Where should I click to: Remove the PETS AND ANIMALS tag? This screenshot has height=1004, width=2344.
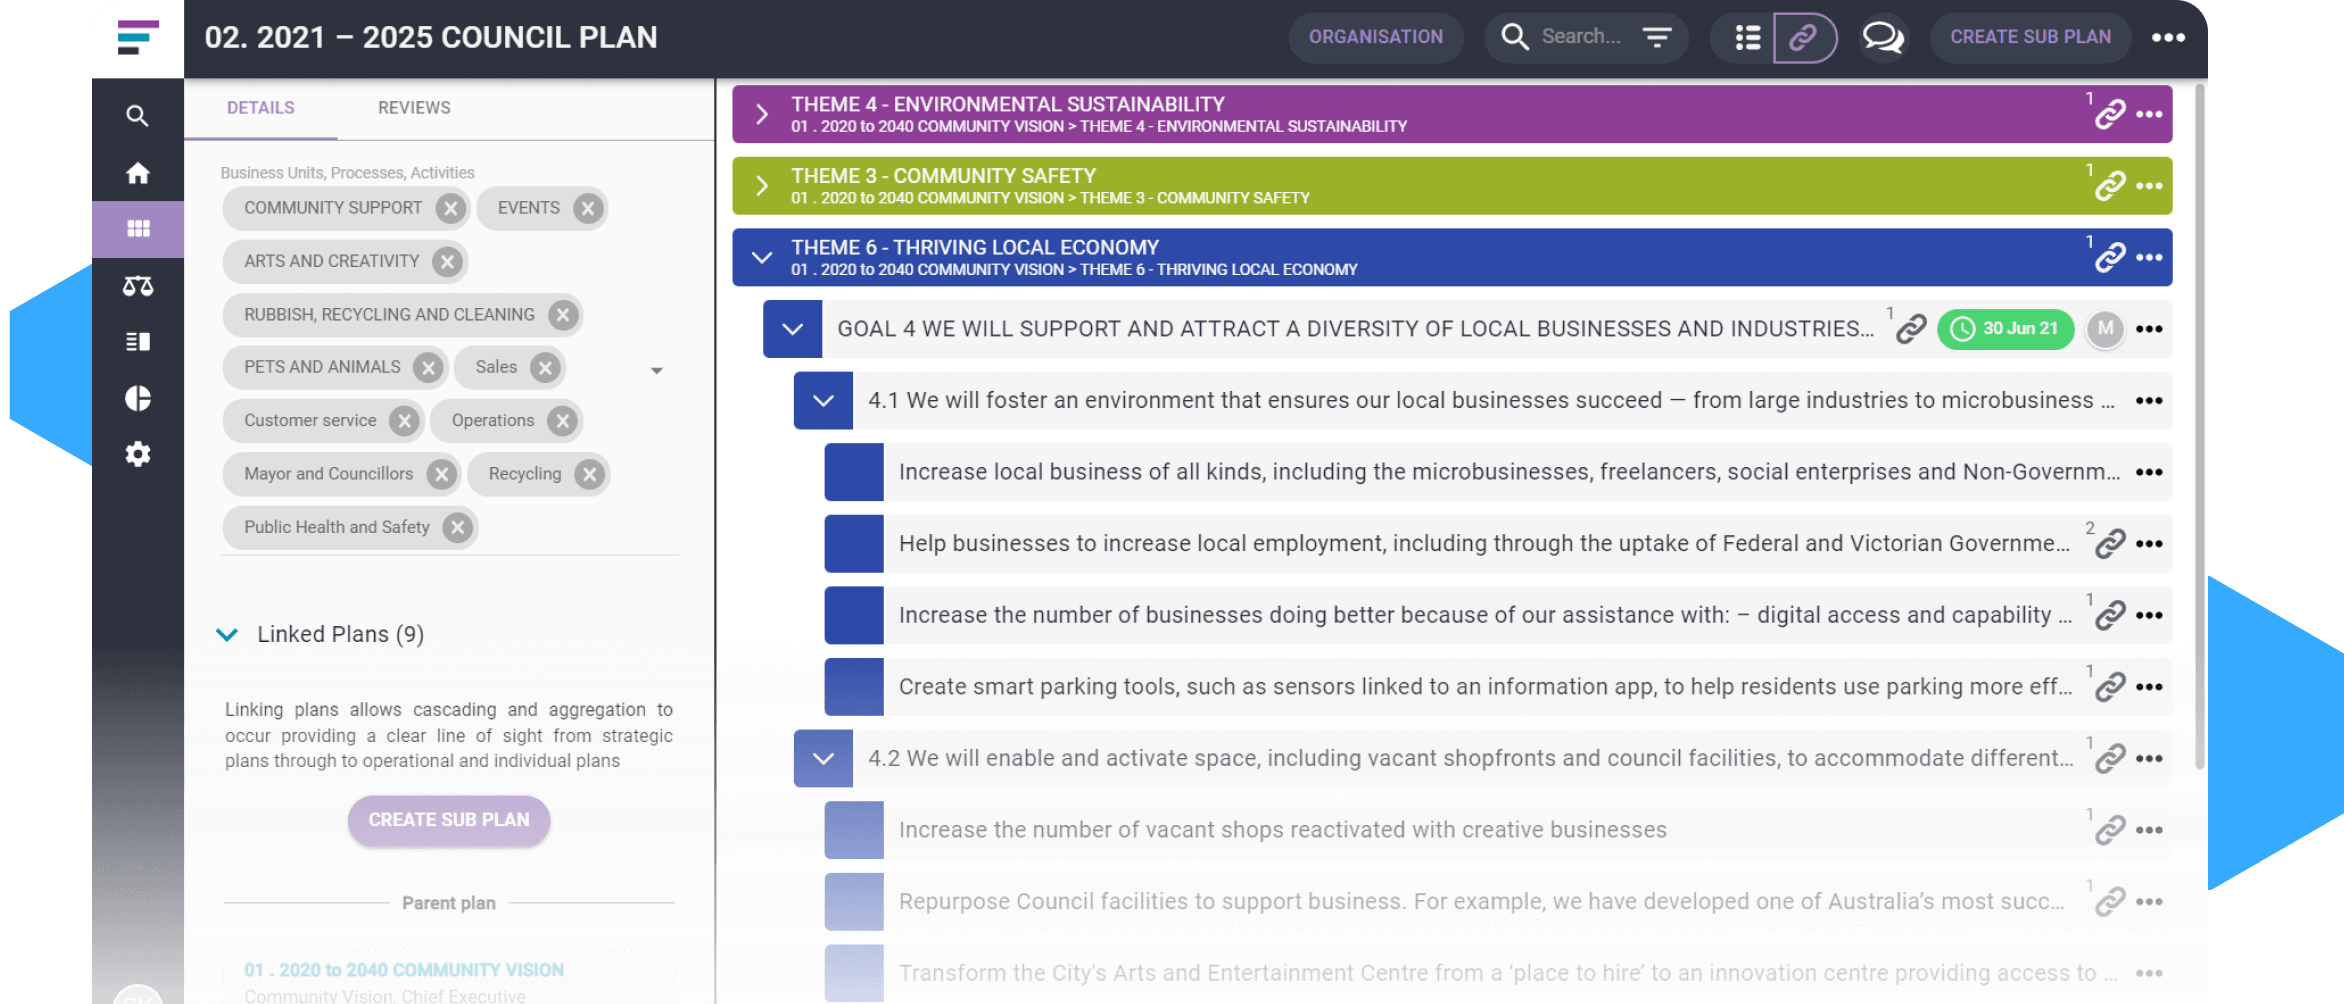coord(428,368)
